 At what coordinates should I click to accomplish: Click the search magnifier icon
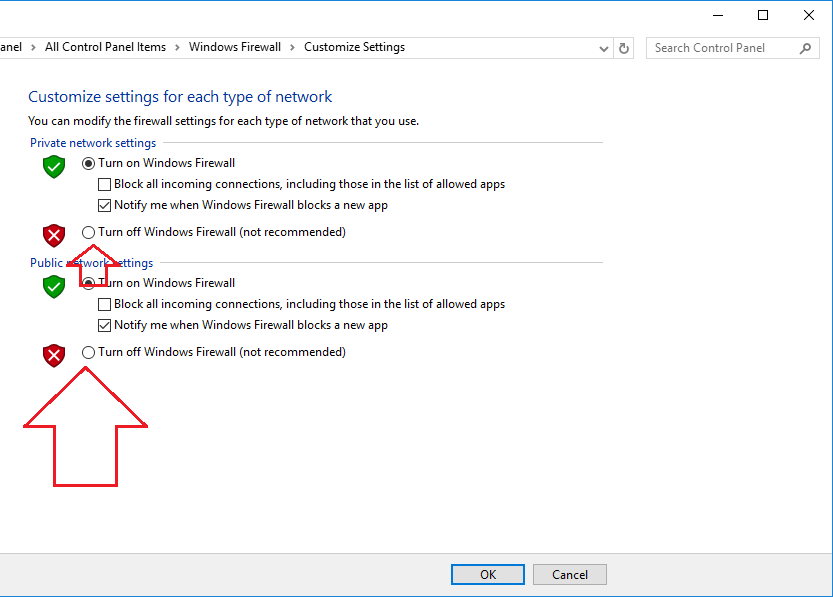(x=805, y=48)
